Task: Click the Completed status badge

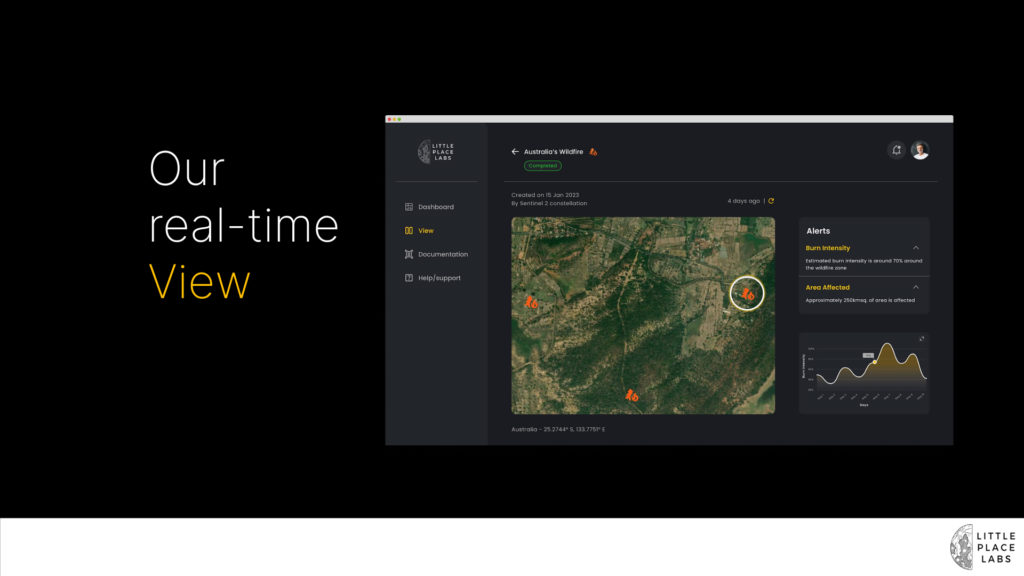Action: click(543, 166)
